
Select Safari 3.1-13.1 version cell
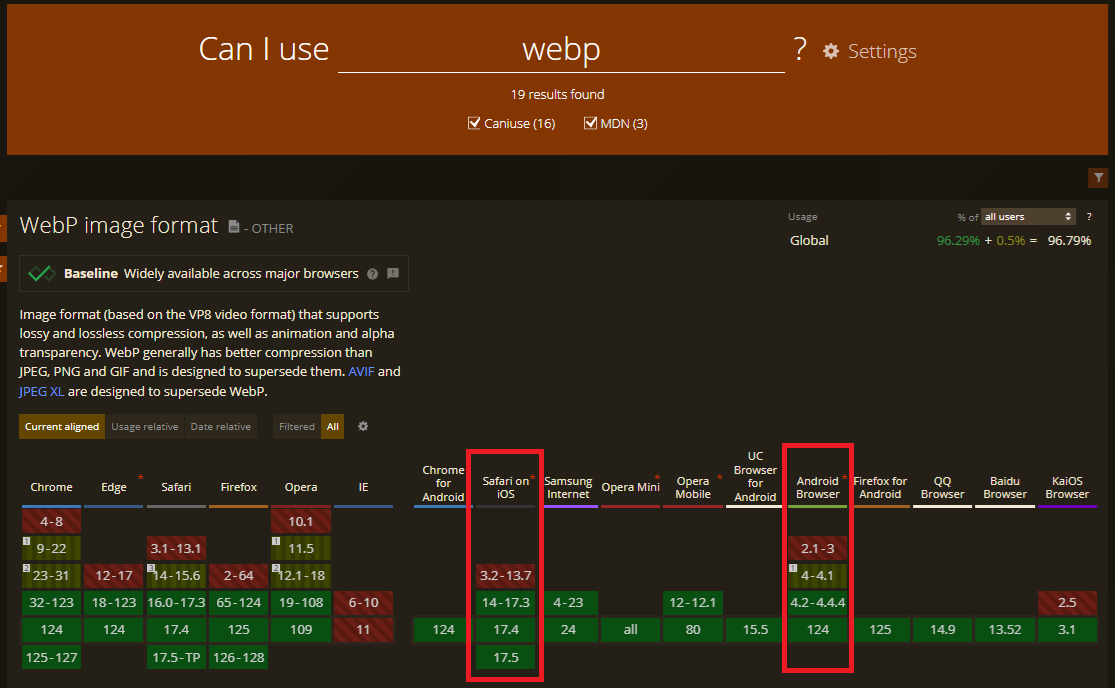pos(176,548)
